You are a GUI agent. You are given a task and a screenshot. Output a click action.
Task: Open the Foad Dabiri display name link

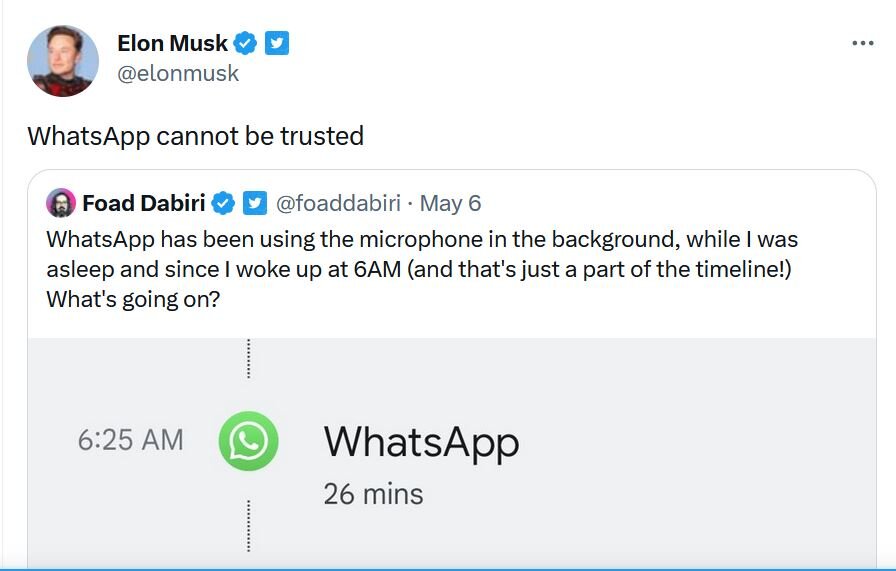point(143,203)
